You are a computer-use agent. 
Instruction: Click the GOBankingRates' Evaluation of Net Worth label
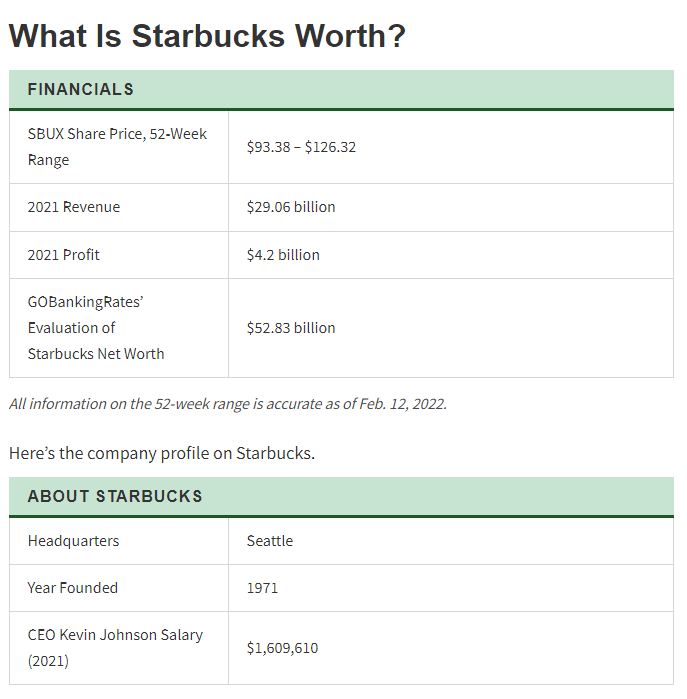tap(95, 327)
